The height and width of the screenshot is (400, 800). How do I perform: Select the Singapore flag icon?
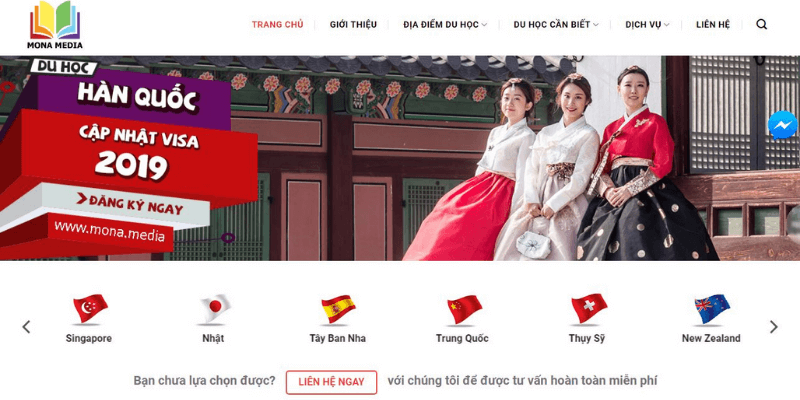[x=90, y=309]
